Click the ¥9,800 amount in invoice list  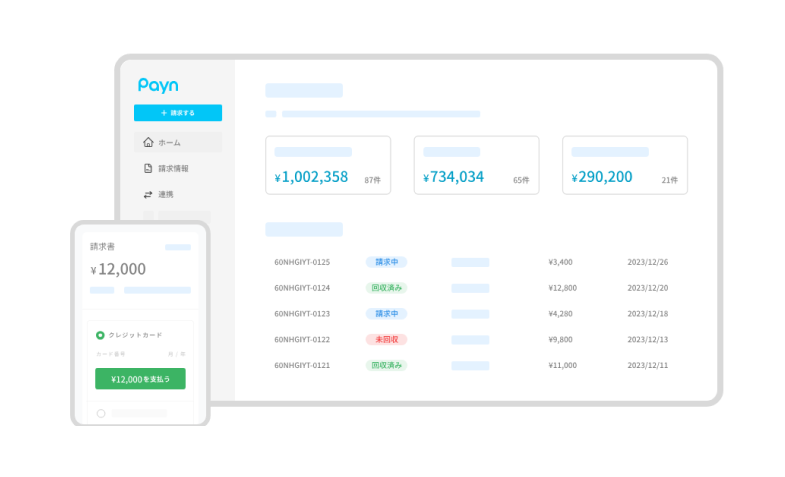[561, 340]
